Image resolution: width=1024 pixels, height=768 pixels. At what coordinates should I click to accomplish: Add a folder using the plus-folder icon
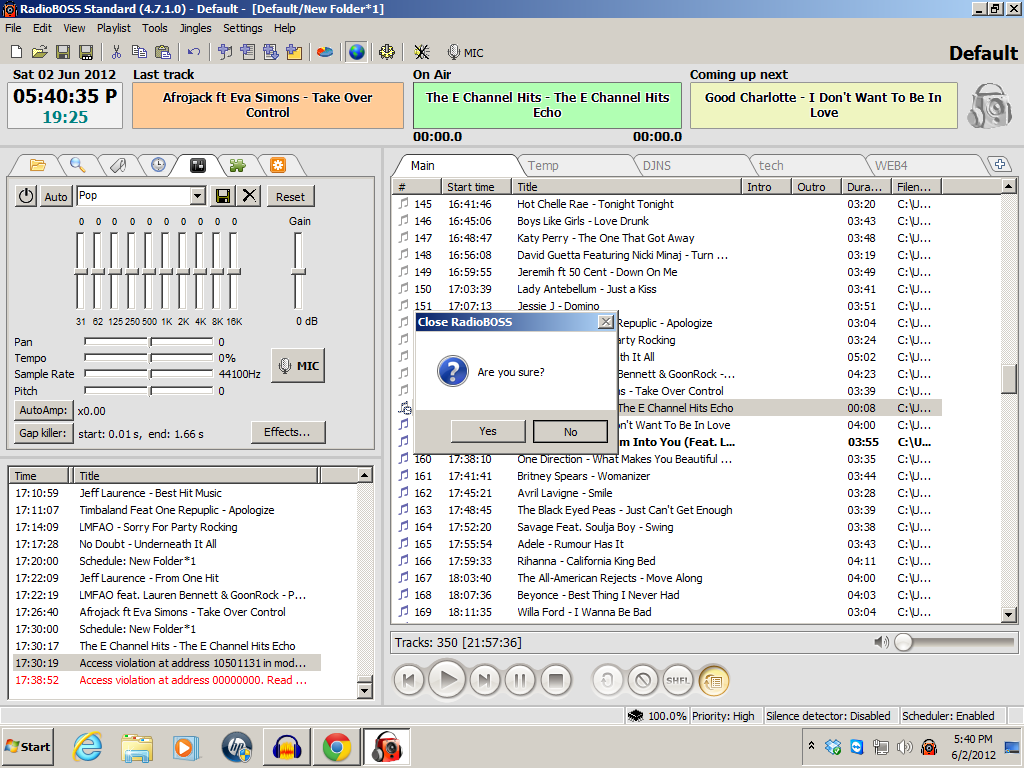pos(294,52)
